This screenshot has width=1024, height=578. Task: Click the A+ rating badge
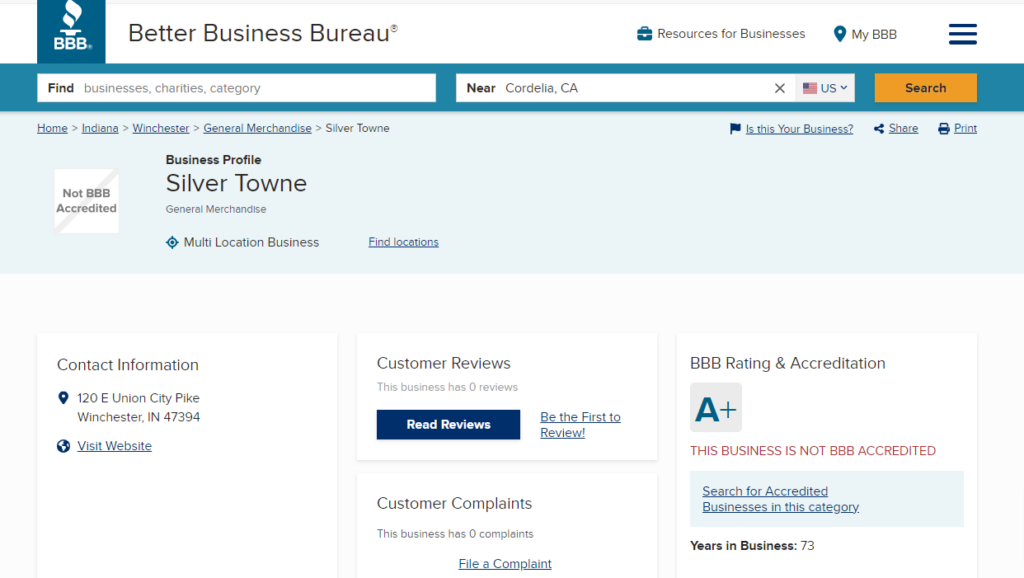pyautogui.click(x=716, y=408)
